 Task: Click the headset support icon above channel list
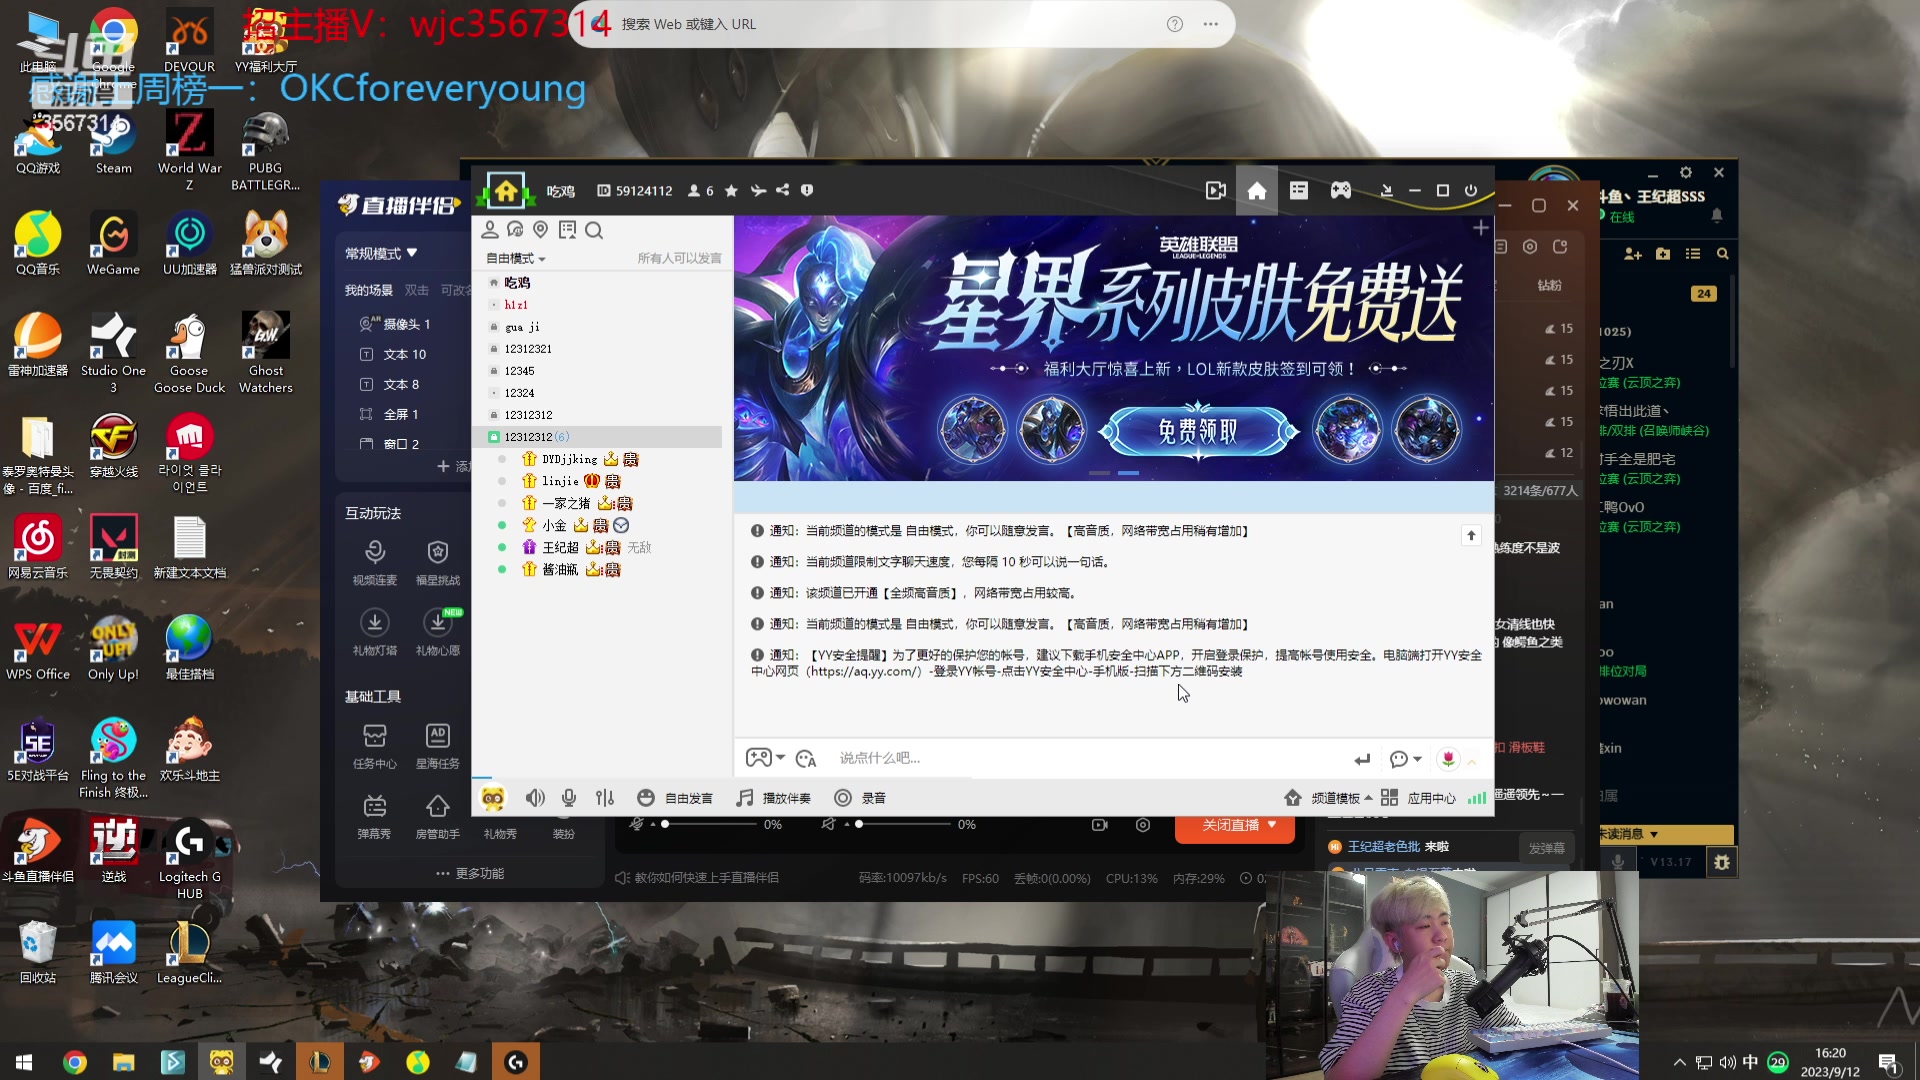pyautogui.click(x=515, y=230)
